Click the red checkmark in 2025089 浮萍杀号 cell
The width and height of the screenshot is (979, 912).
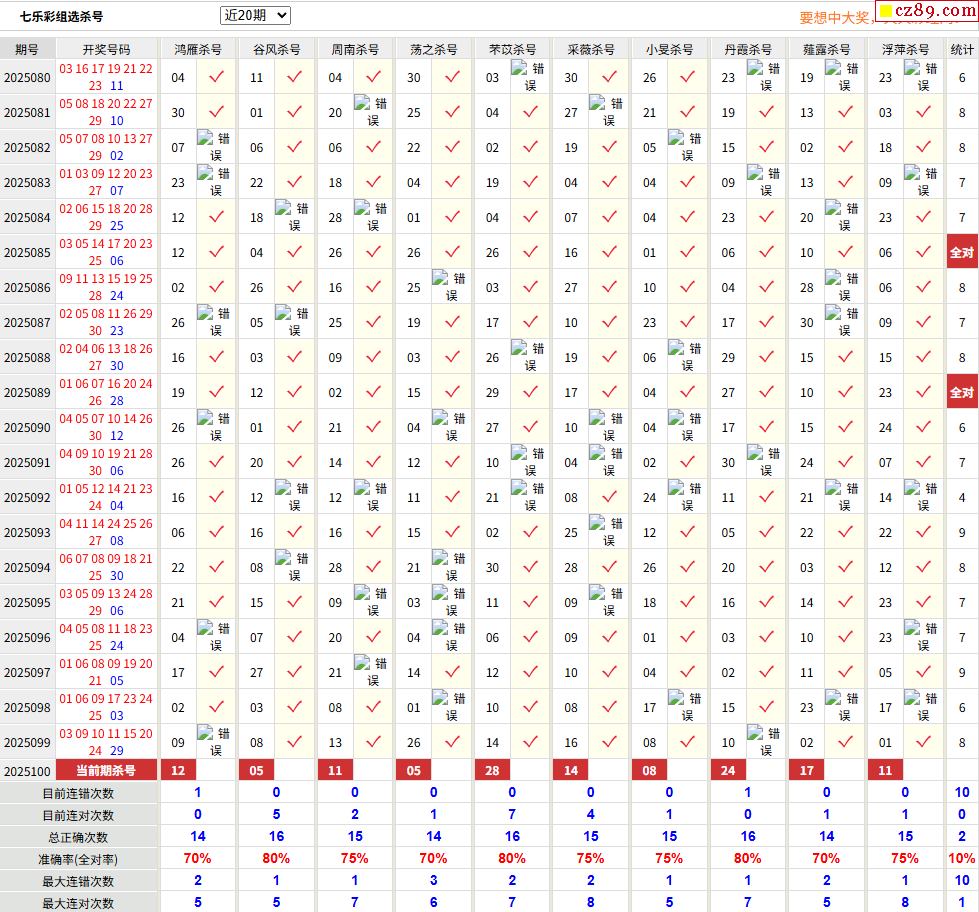[x=923, y=391]
